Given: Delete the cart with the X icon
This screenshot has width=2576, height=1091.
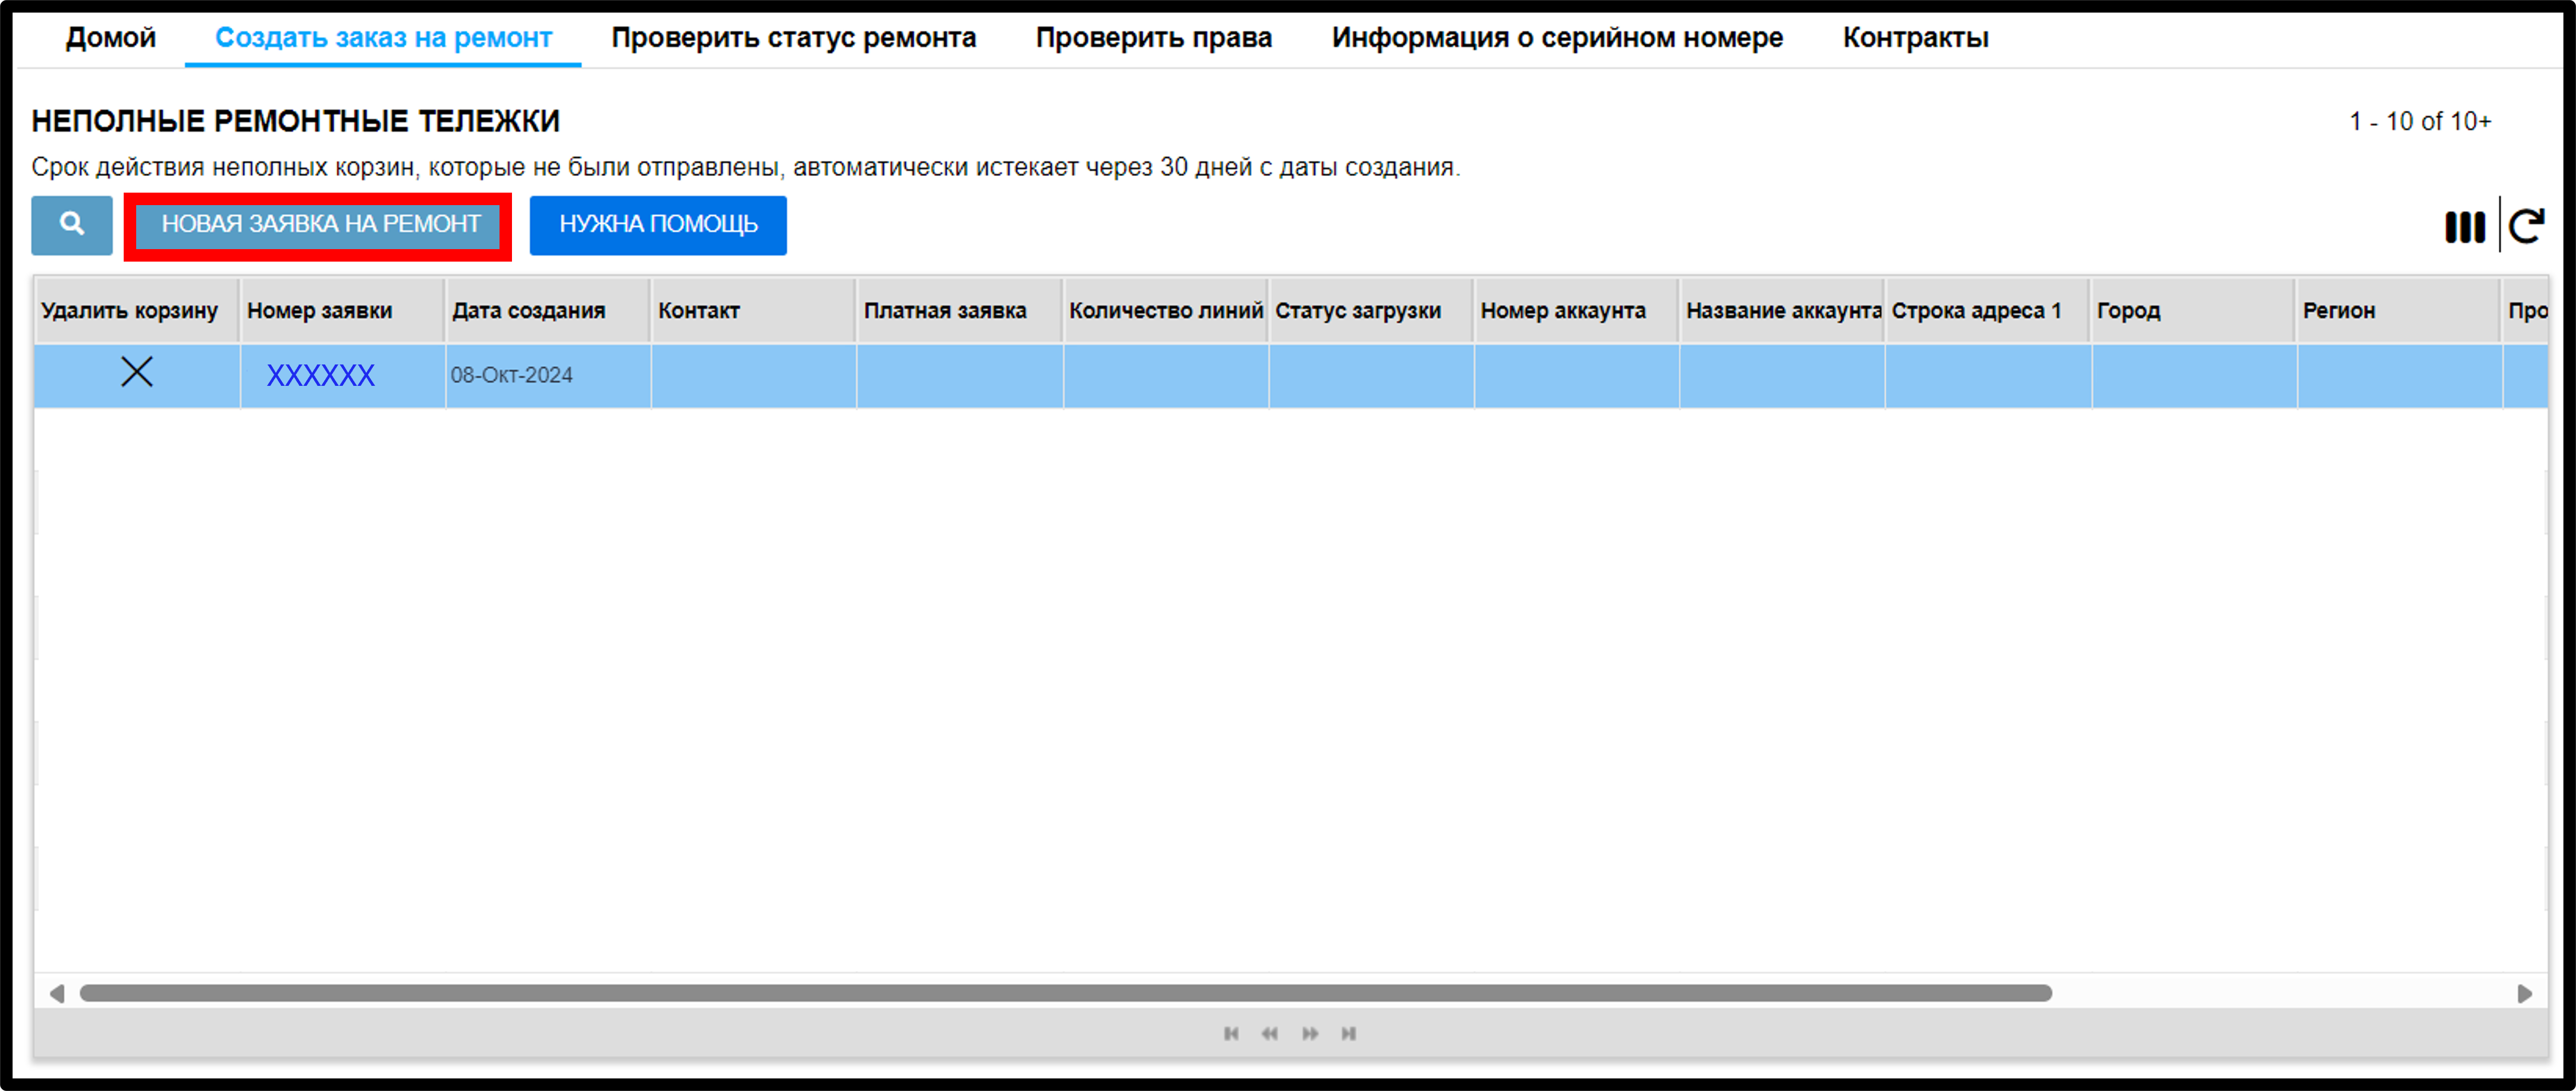Looking at the screenshot, I should [x=137, y=373].
